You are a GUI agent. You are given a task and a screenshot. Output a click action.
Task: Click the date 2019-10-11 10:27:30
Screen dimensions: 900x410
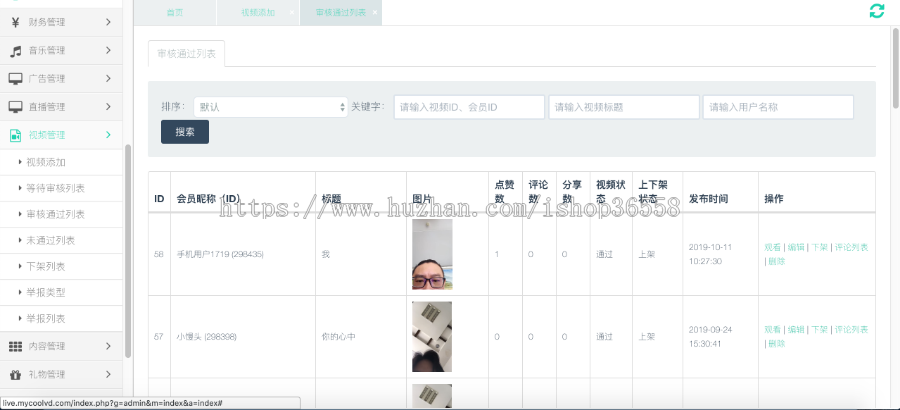[713, 254]
